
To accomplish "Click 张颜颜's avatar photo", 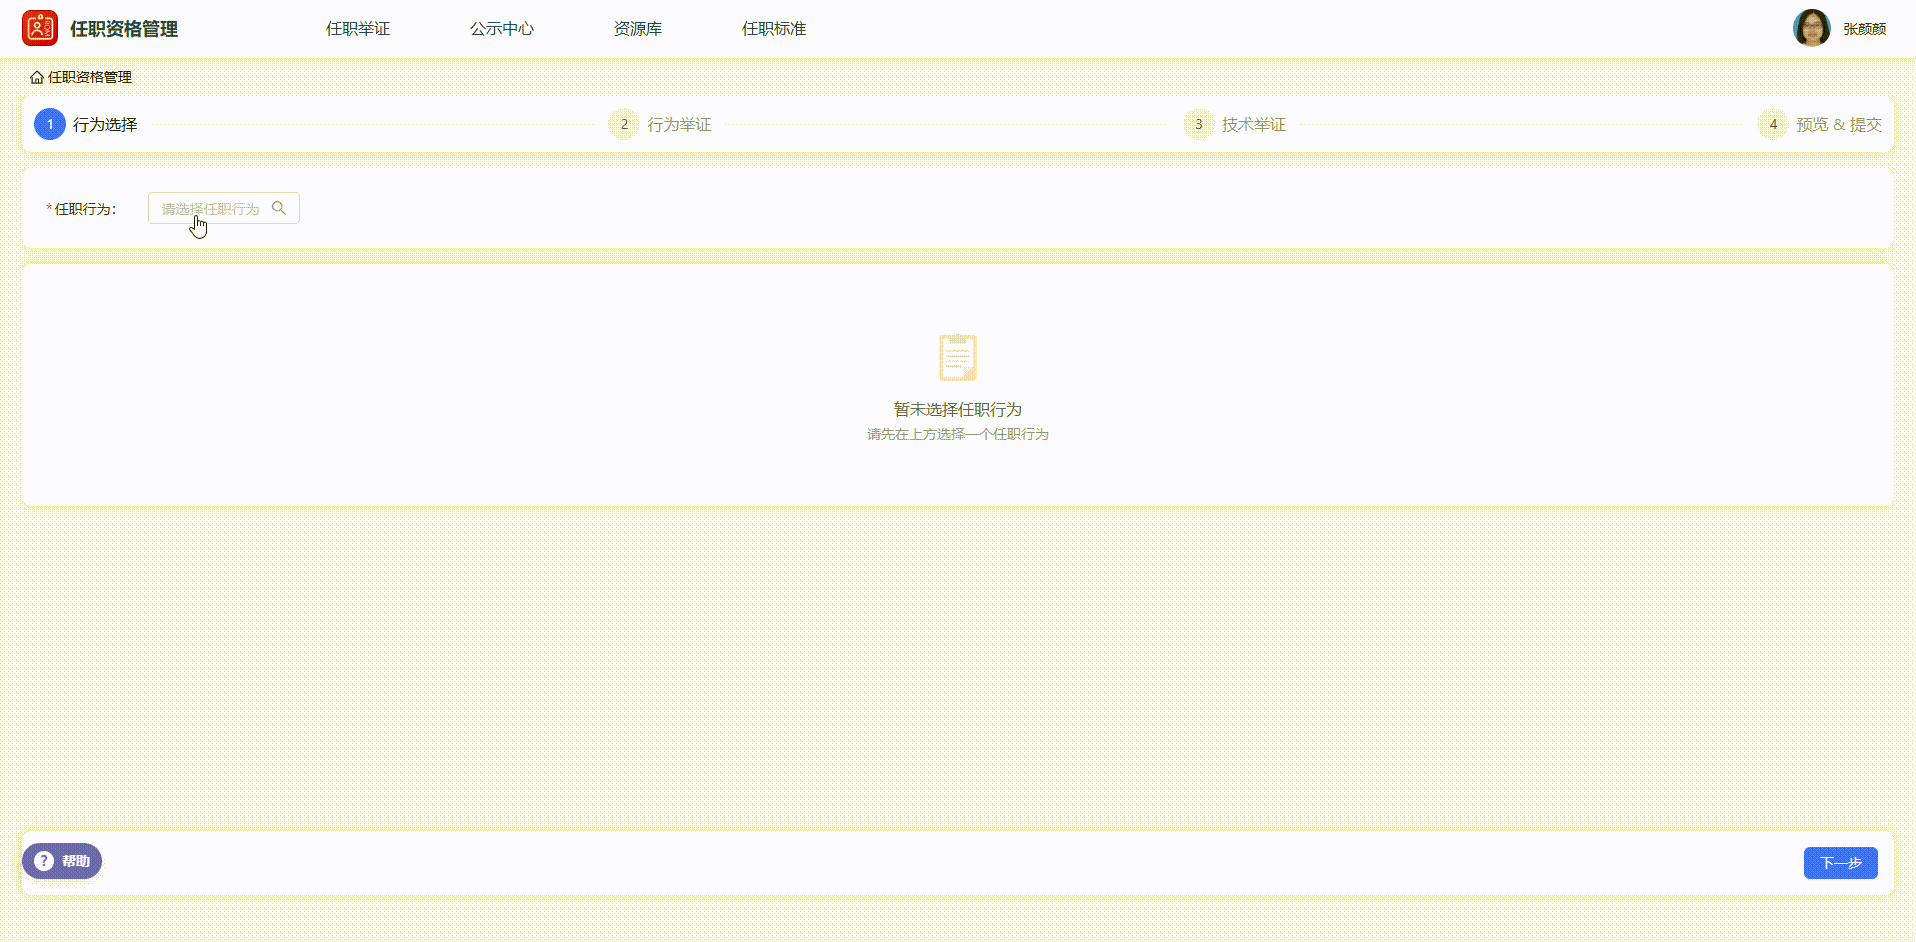I will [x=1811, y=27].
